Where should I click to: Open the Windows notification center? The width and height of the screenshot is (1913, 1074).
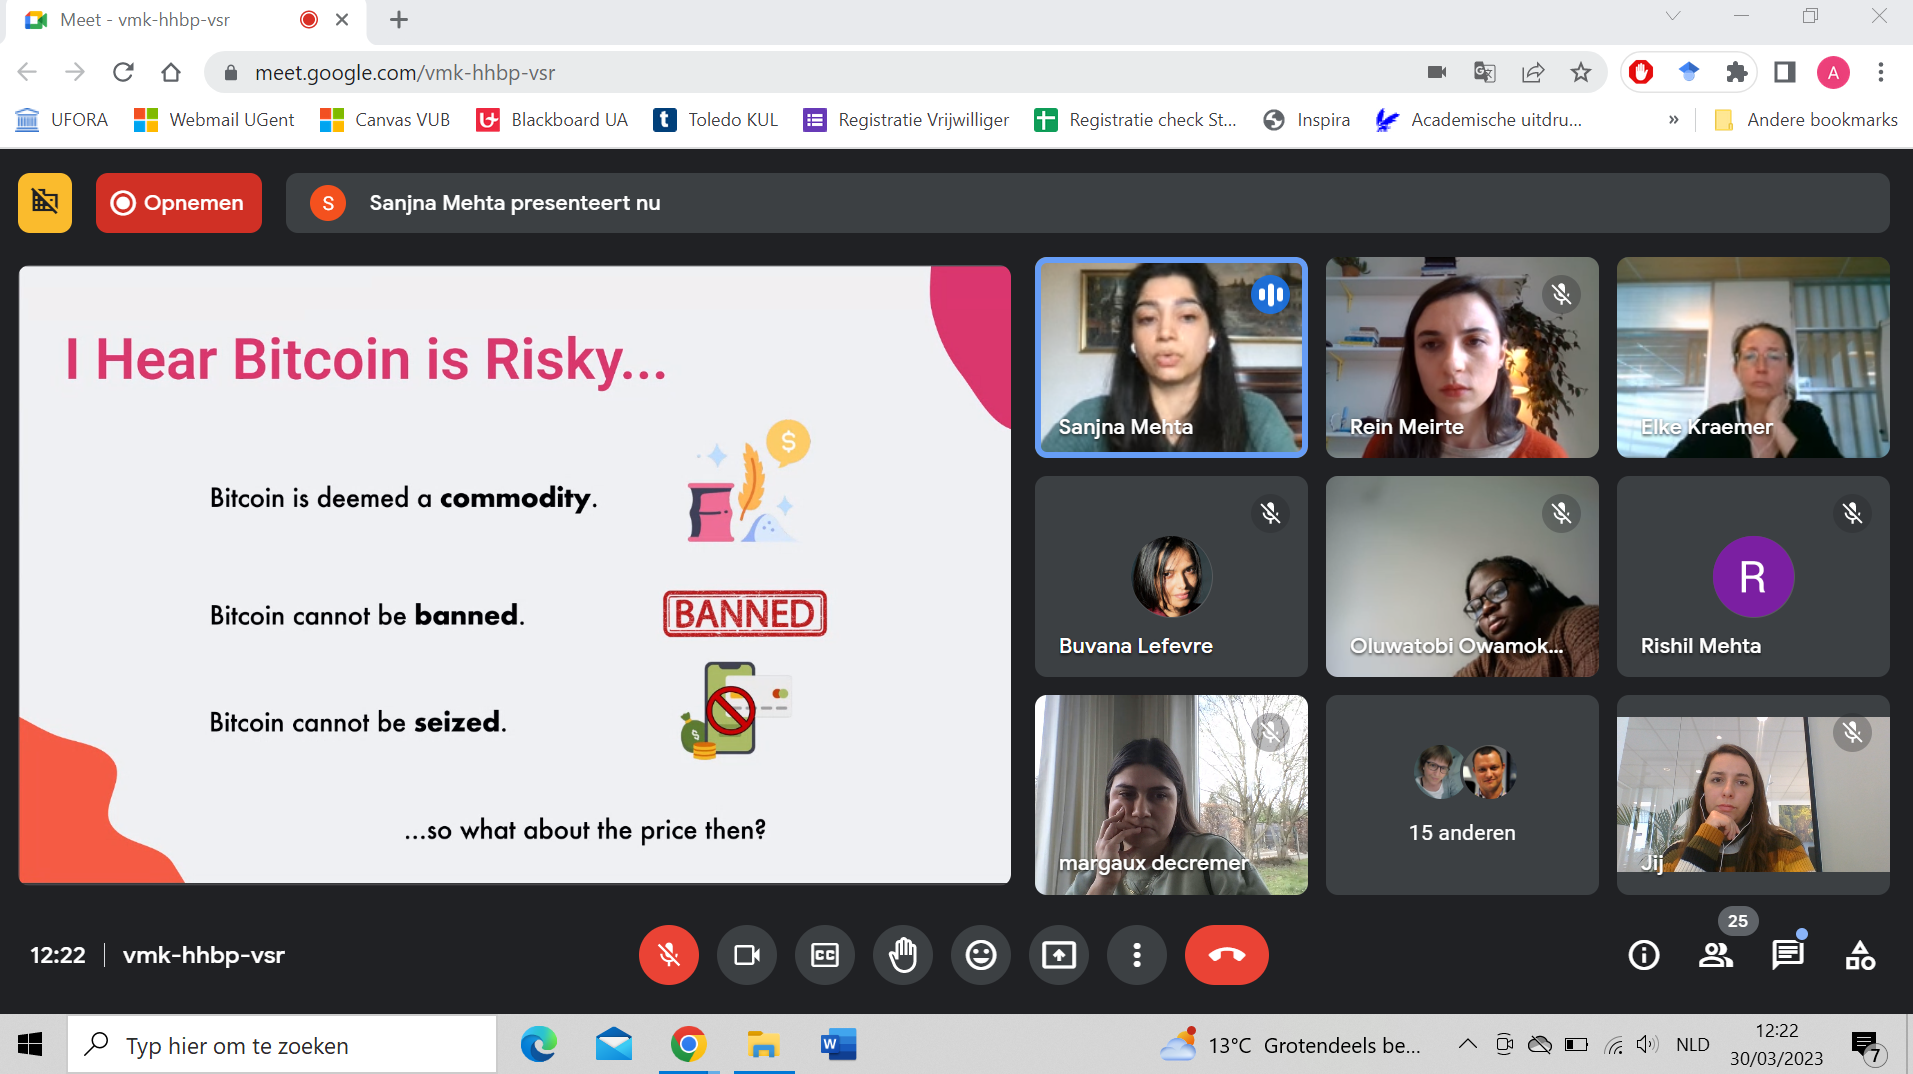[1866, 1046]
